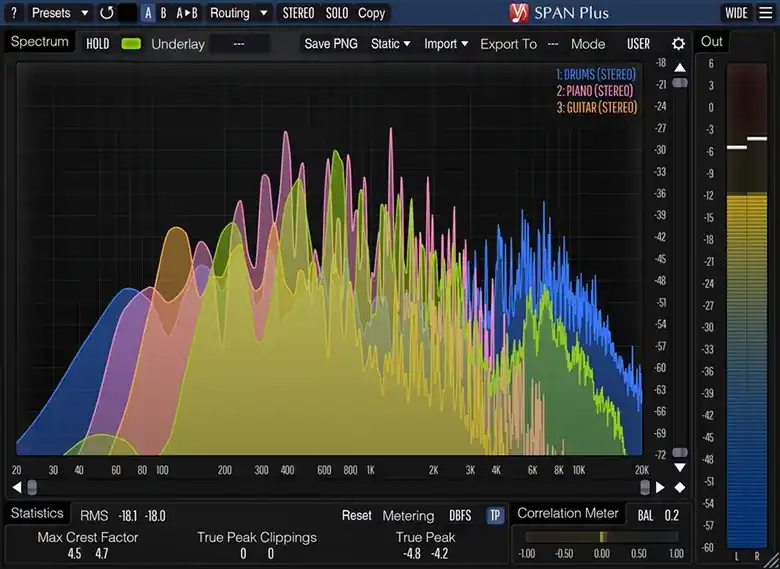Open spectrum settings gear icon
The width and height of the screenshot is (780, 569).
(x=679, y=44)
